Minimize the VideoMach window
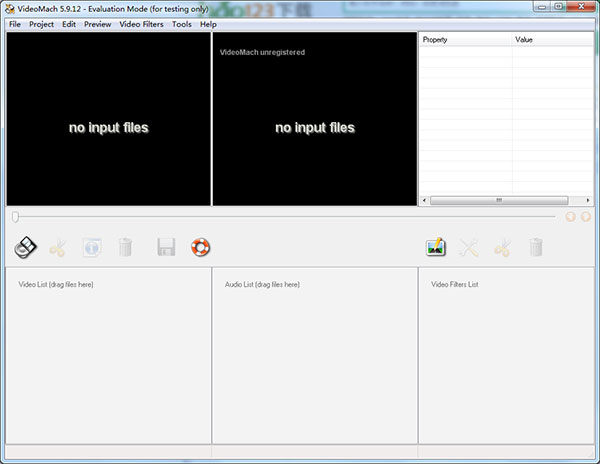The image size is (600, 464). (x=542, y=7)
